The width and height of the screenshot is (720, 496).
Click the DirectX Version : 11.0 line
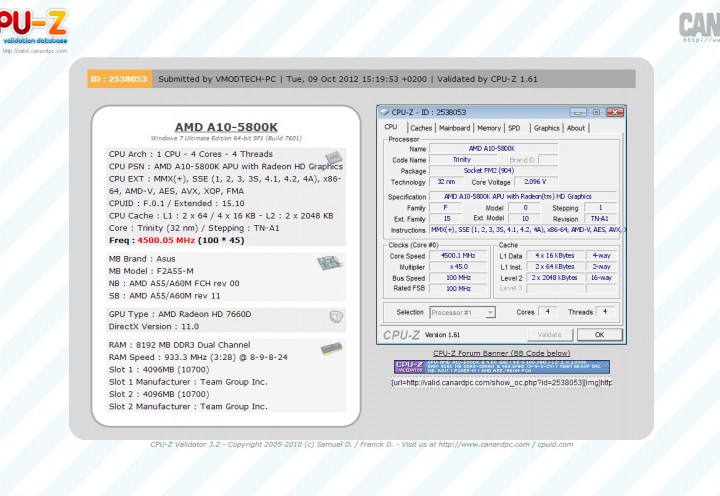point(154,327)
